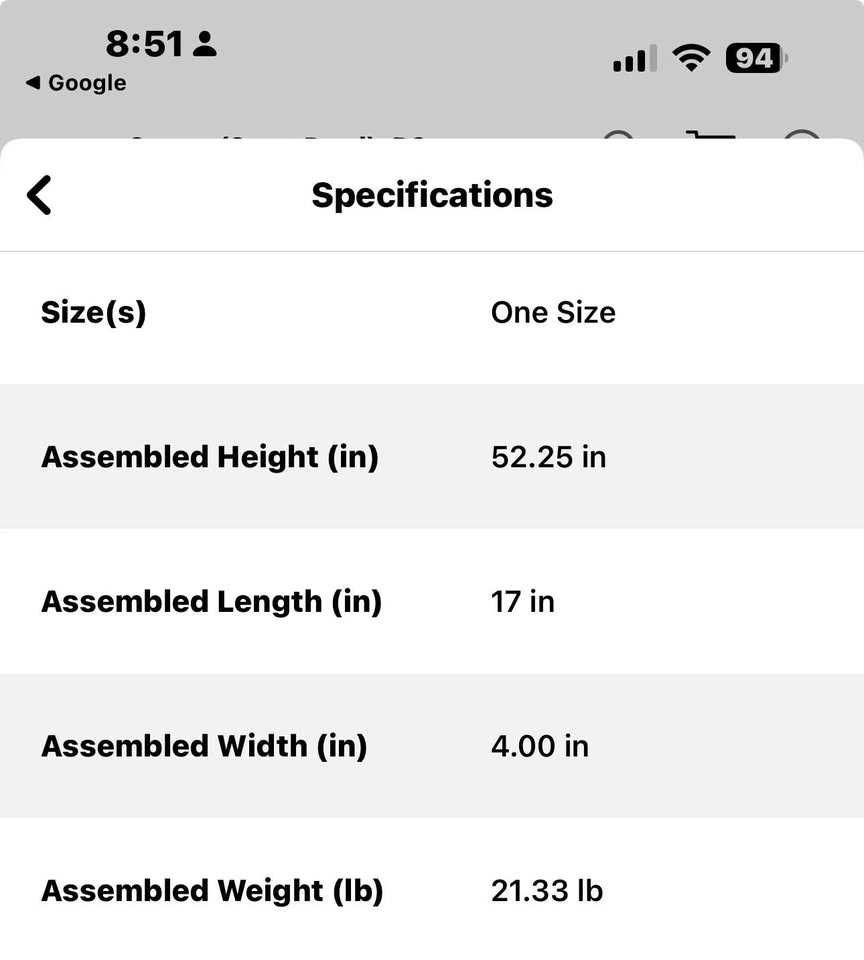Tap the 52.25 in height value
The image size is (864, 960).
tap(549, 457)
